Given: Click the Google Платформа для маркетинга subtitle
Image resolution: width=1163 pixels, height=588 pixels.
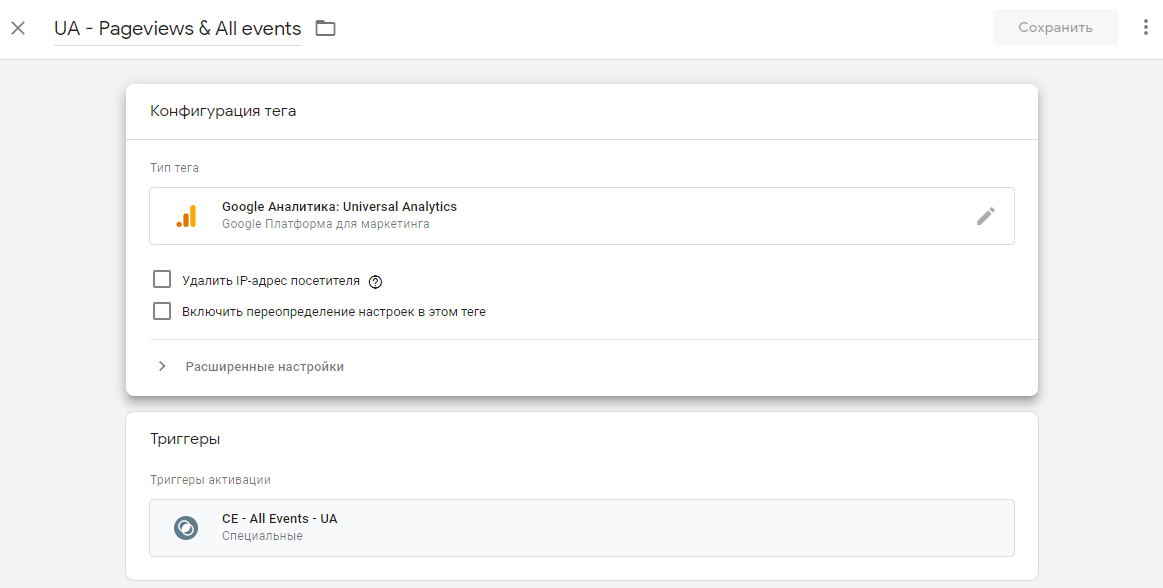Looking at the screenshot, I should [325, 224].
